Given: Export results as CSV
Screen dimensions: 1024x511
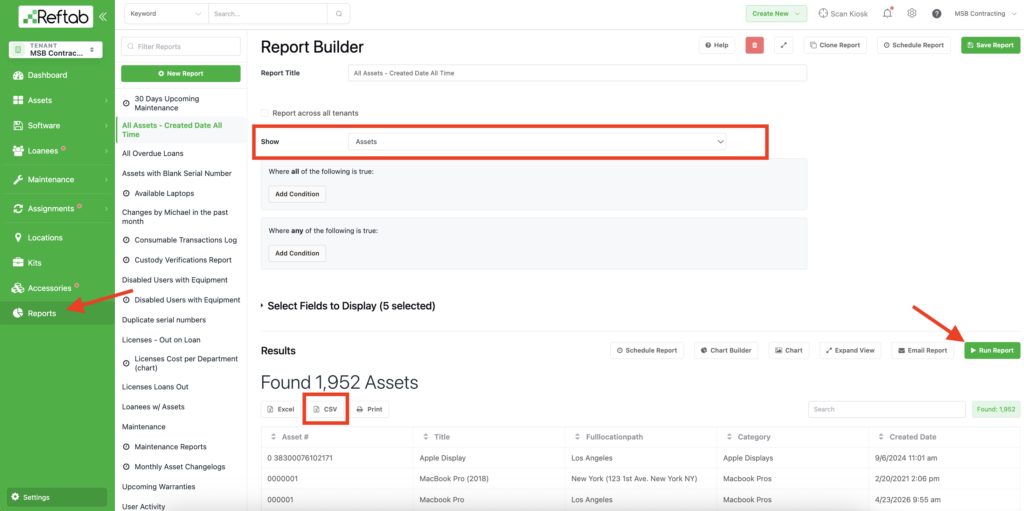Looking at the screenshot, I should (x=325, y=409).
